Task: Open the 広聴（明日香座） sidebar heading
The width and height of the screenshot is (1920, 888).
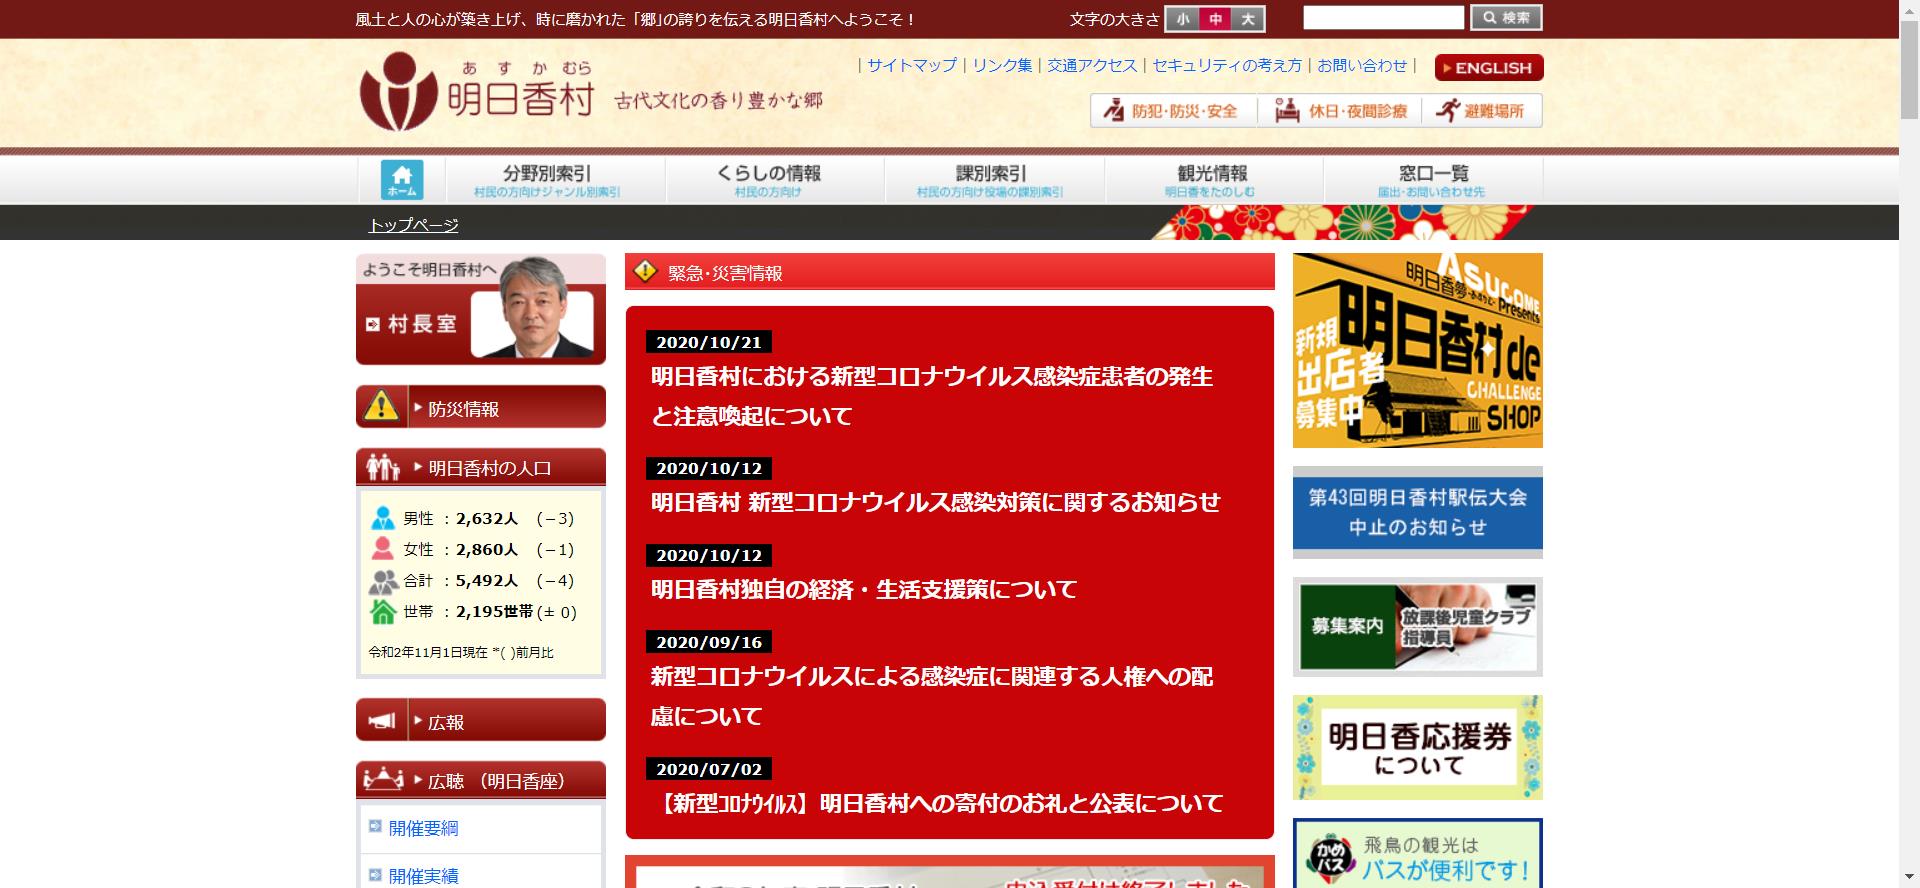Action: (481, 780)
